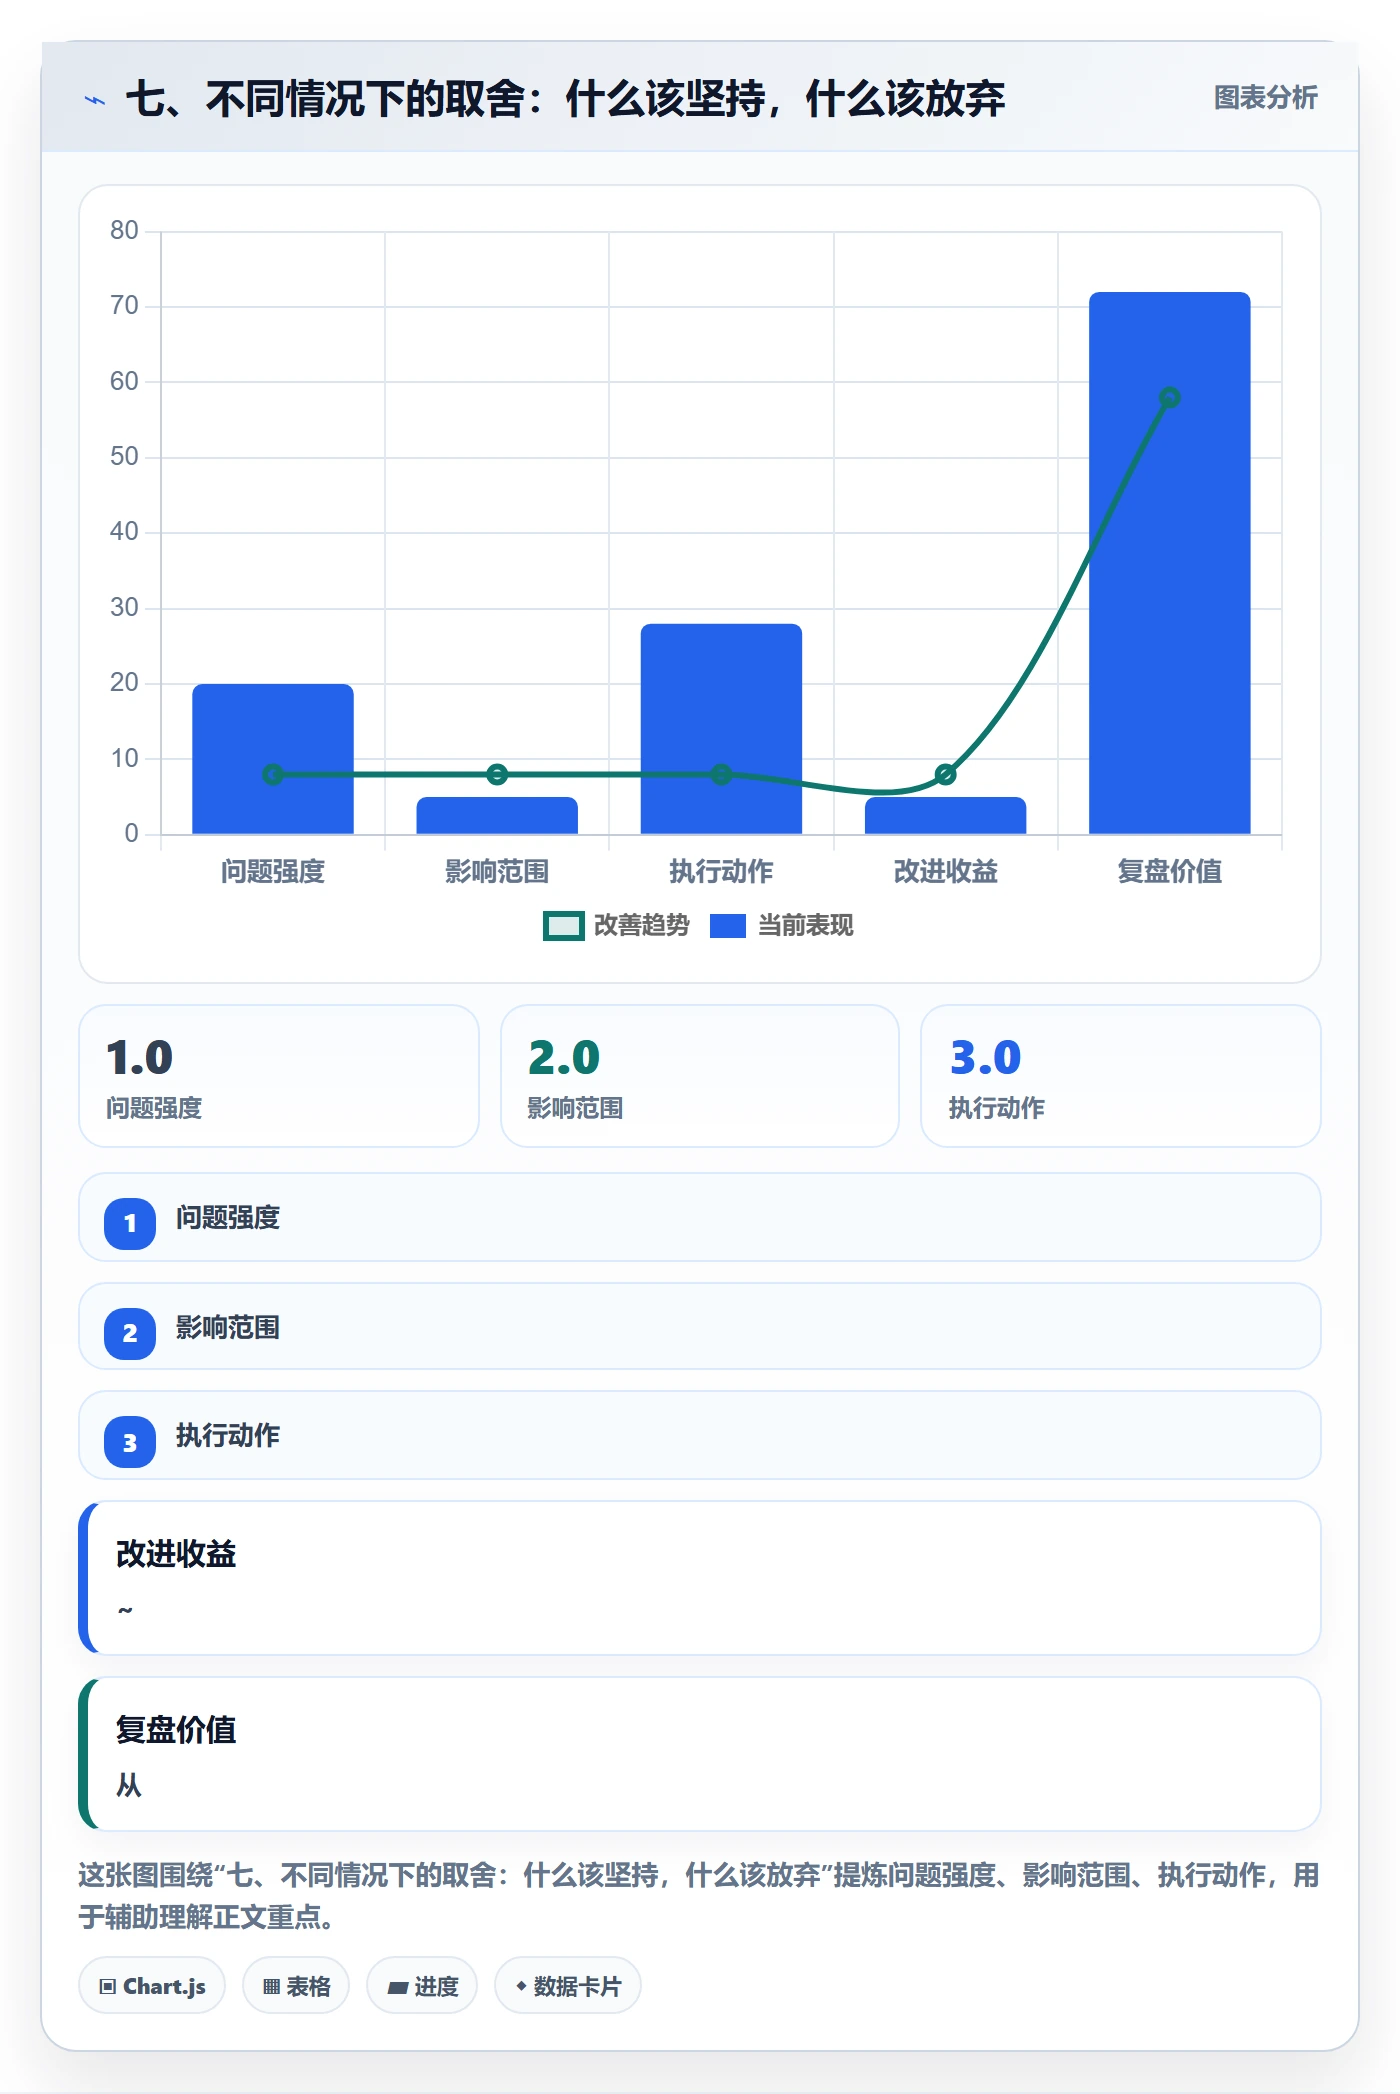Open the 1.0 问题强度 data card
The image size is (1400, 2094).
click(x=279, y=1076)
